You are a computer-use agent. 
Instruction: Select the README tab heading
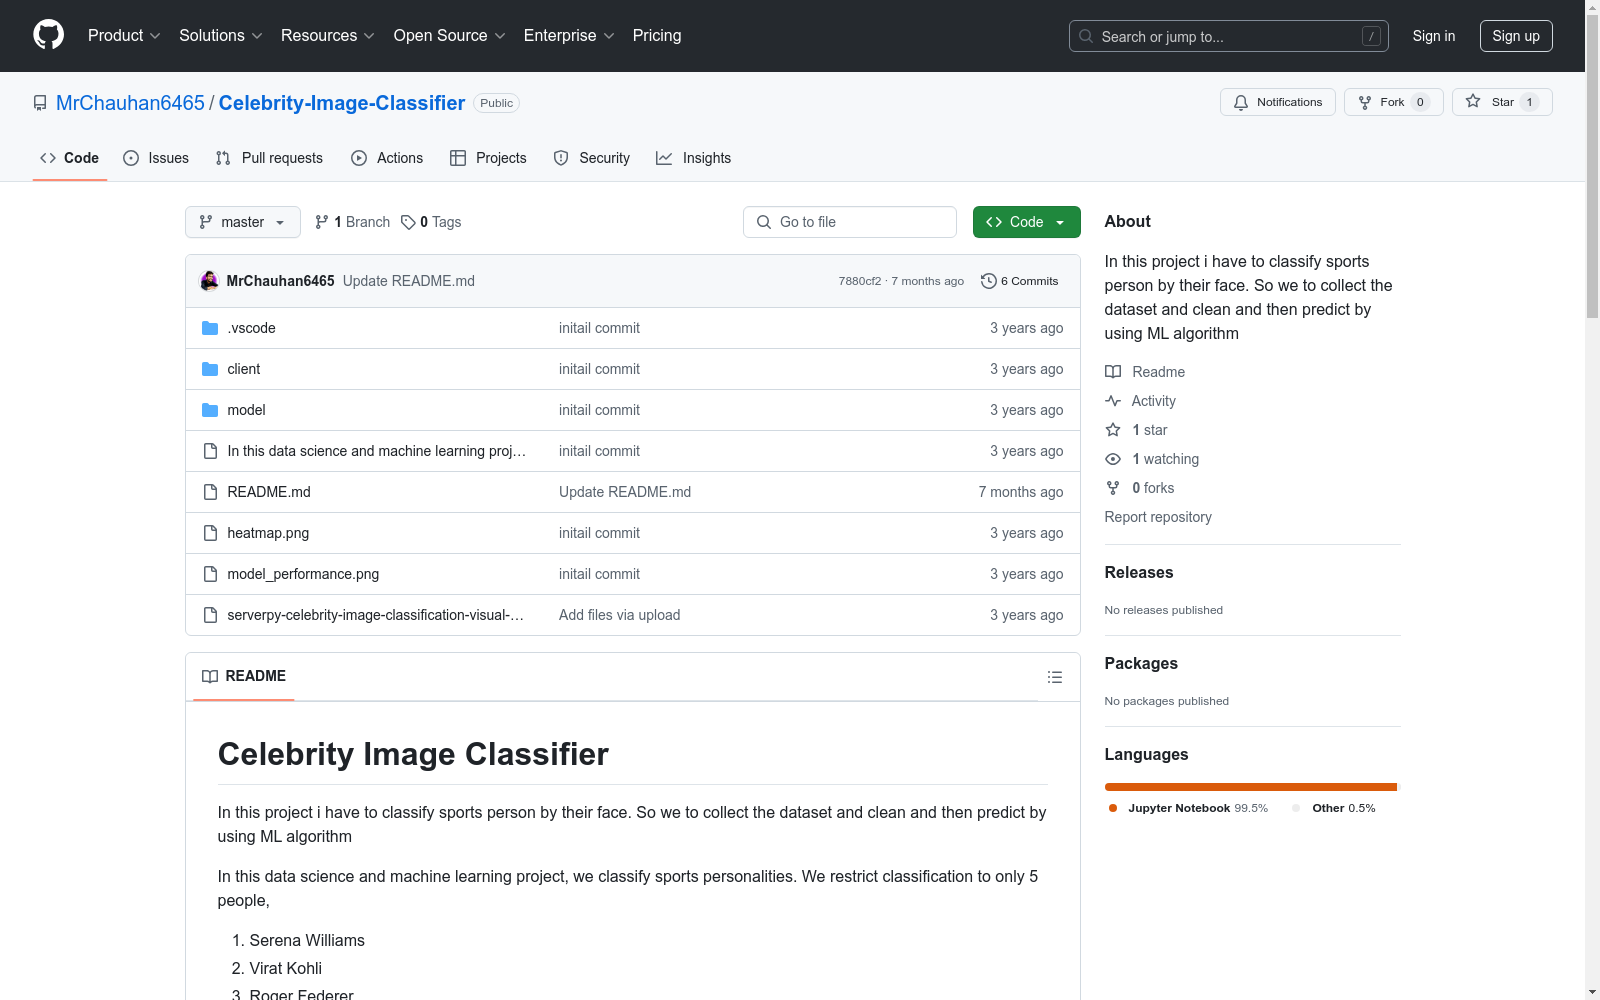click(244, 676)
